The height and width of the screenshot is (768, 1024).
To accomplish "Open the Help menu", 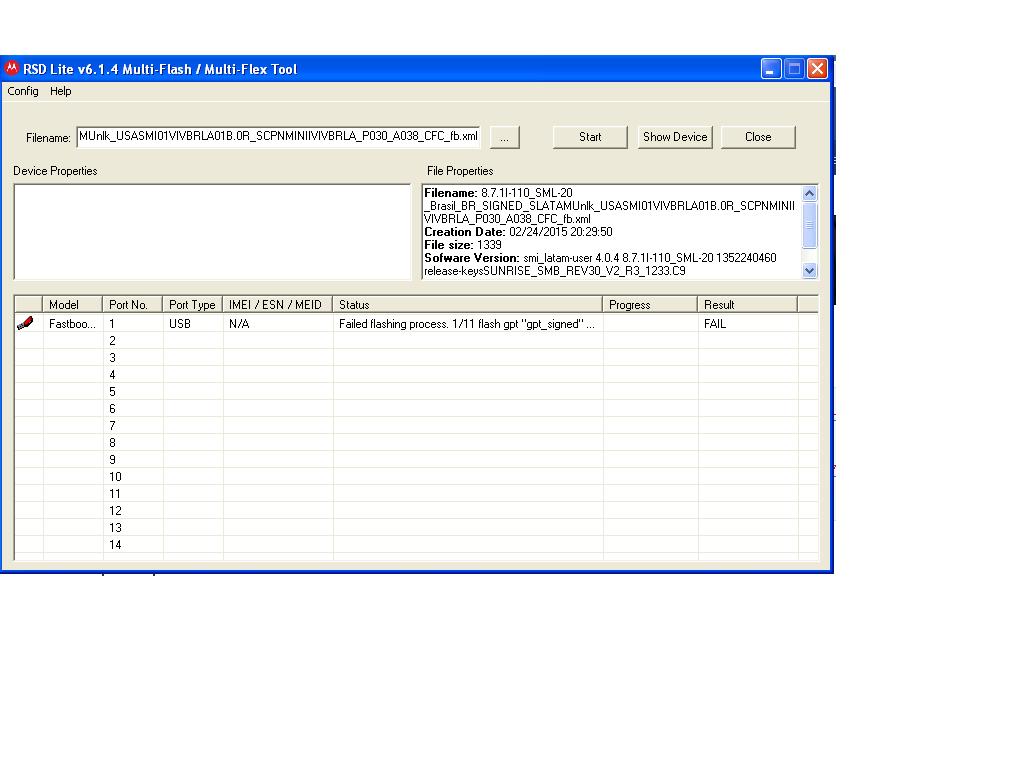I will pyautogui.click(x=61, y=91).
